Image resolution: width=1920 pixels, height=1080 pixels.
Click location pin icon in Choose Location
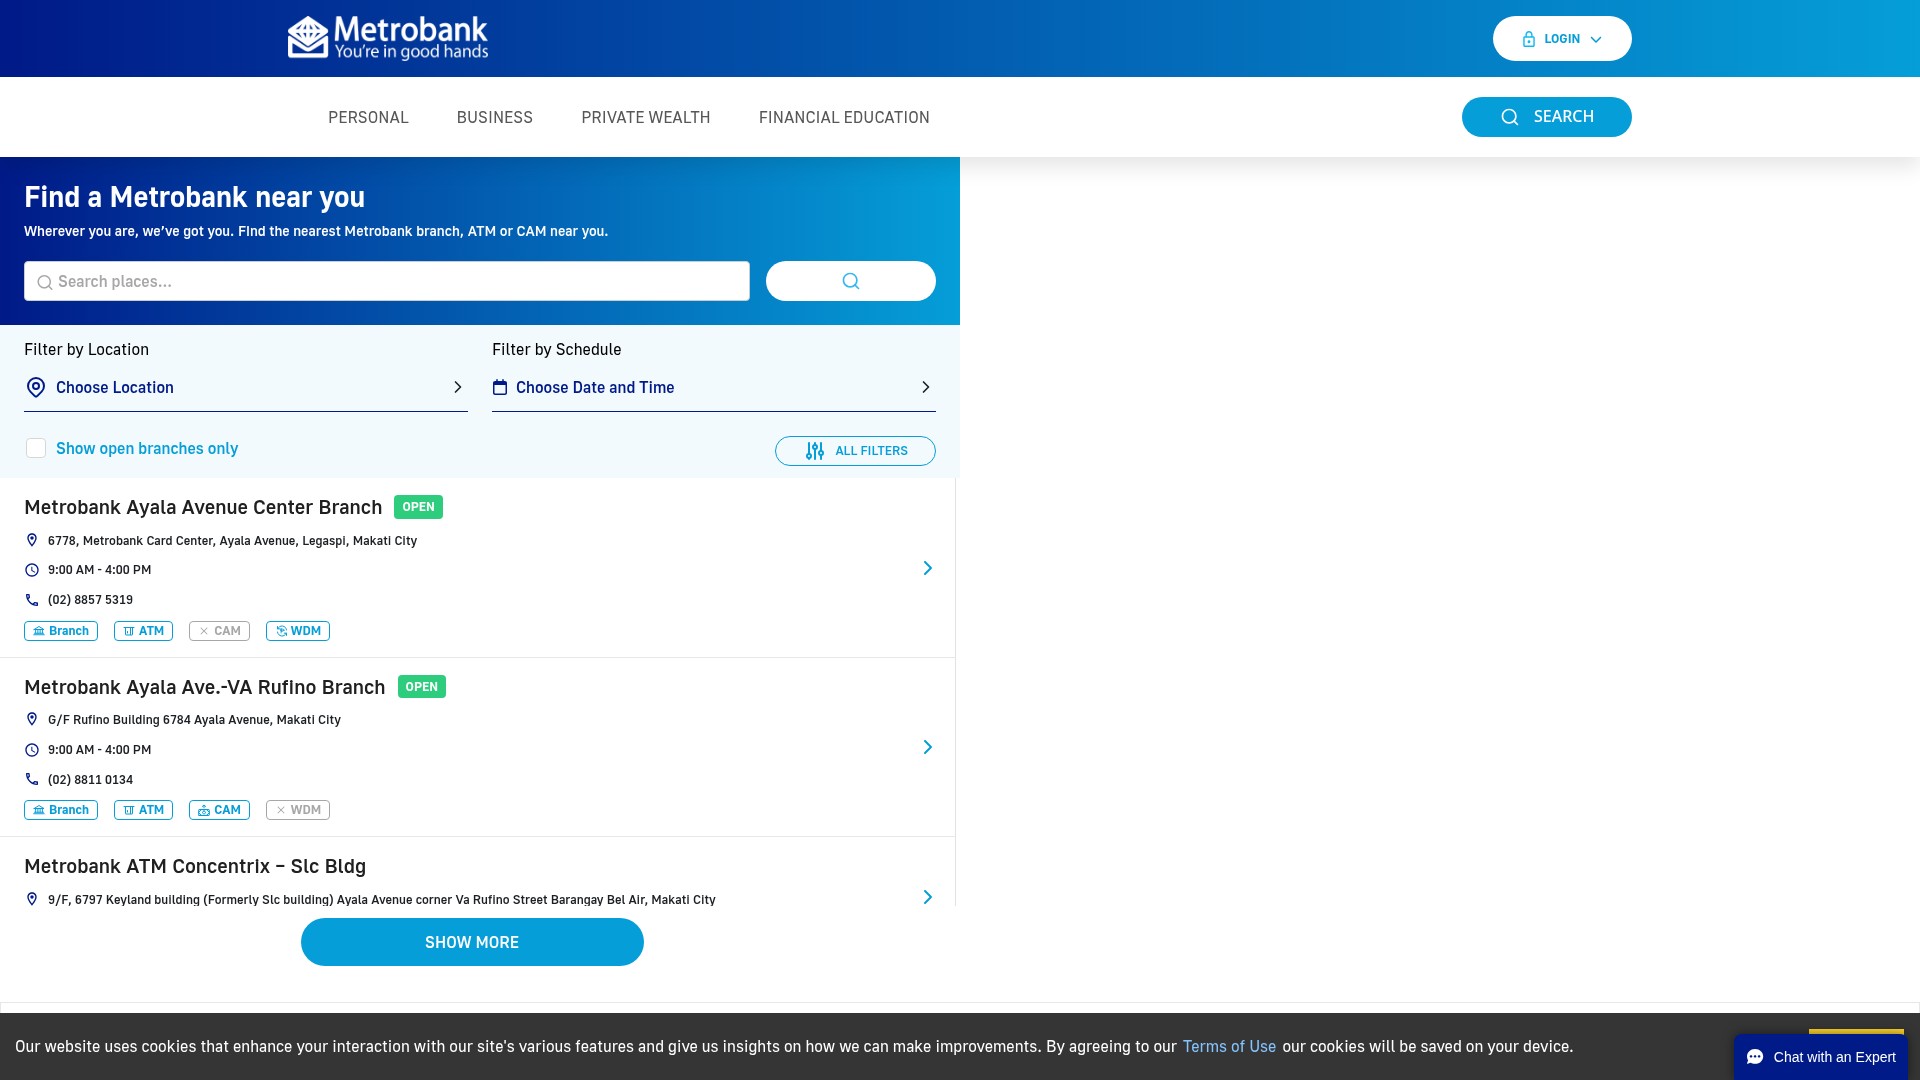36,388
